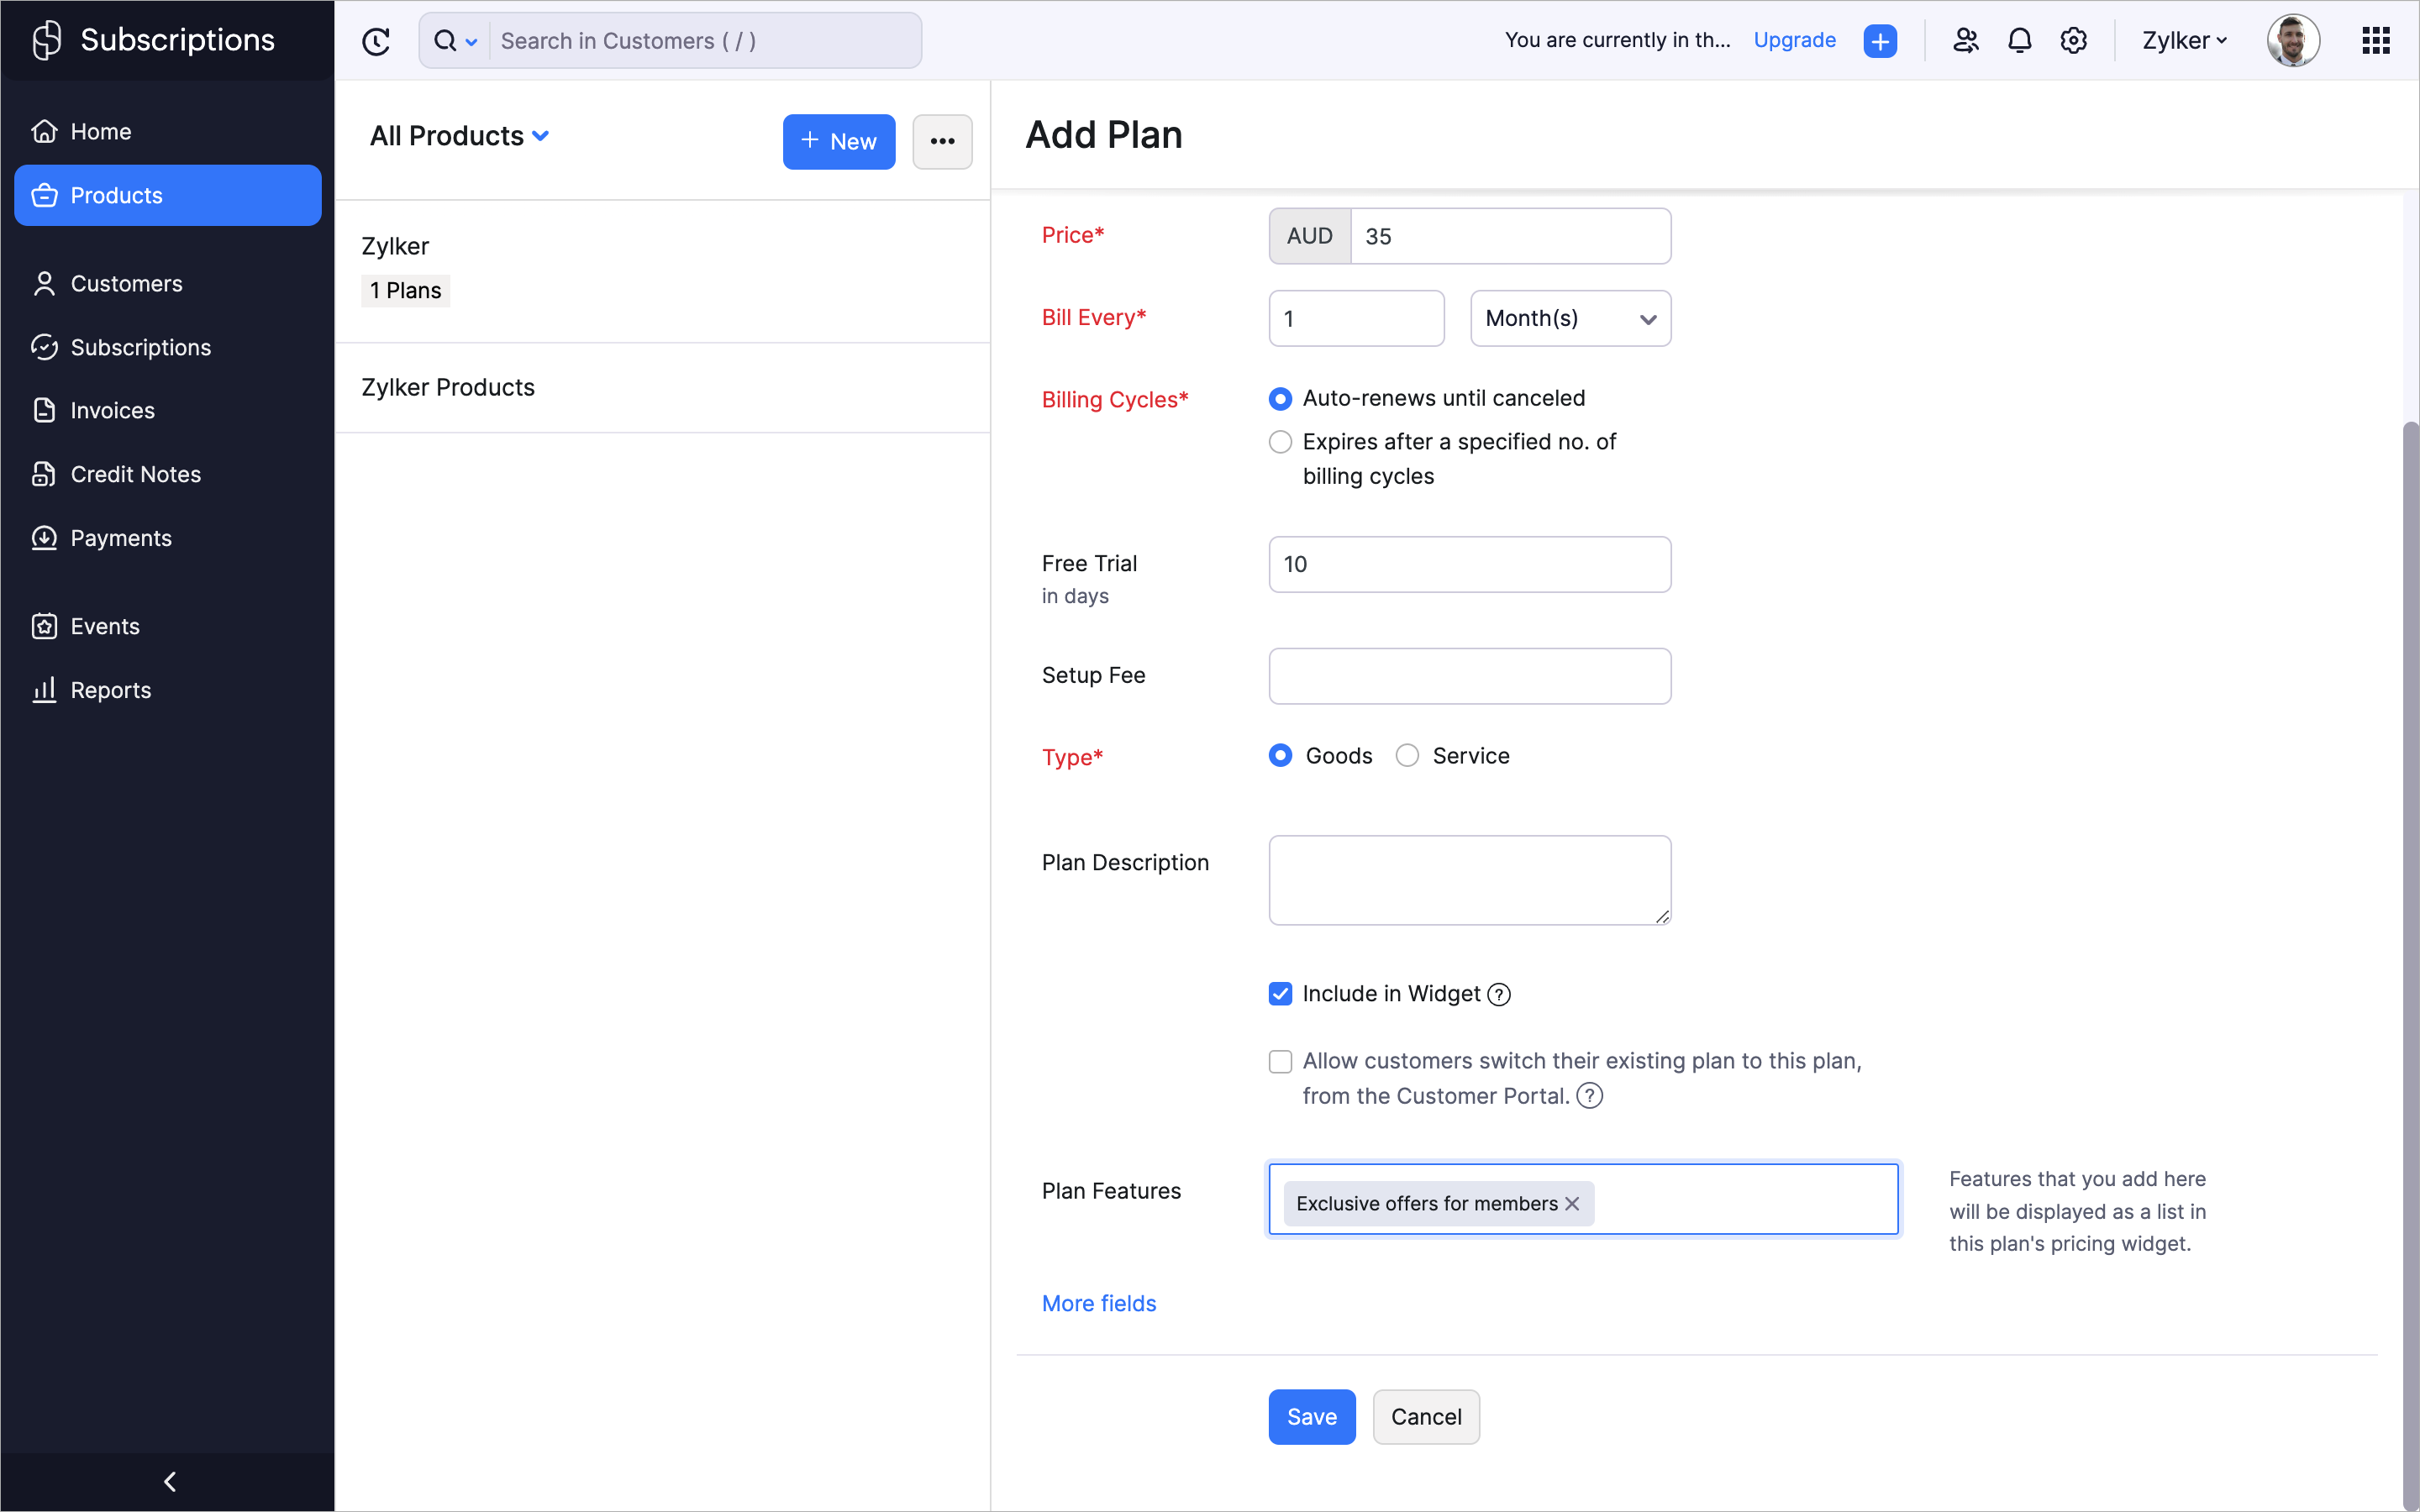Click the Save button
Viewport: 2420px width, 1512px height.
tap(1311, 1416)
